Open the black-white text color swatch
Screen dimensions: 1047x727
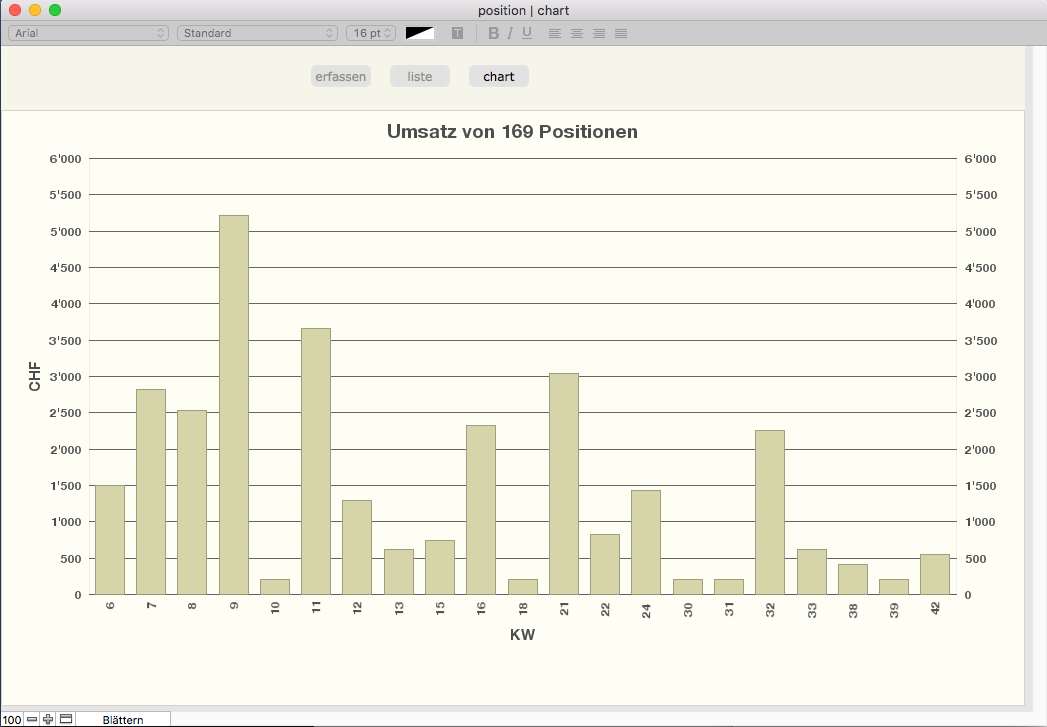pyautogui.click(x=420, y=33)
